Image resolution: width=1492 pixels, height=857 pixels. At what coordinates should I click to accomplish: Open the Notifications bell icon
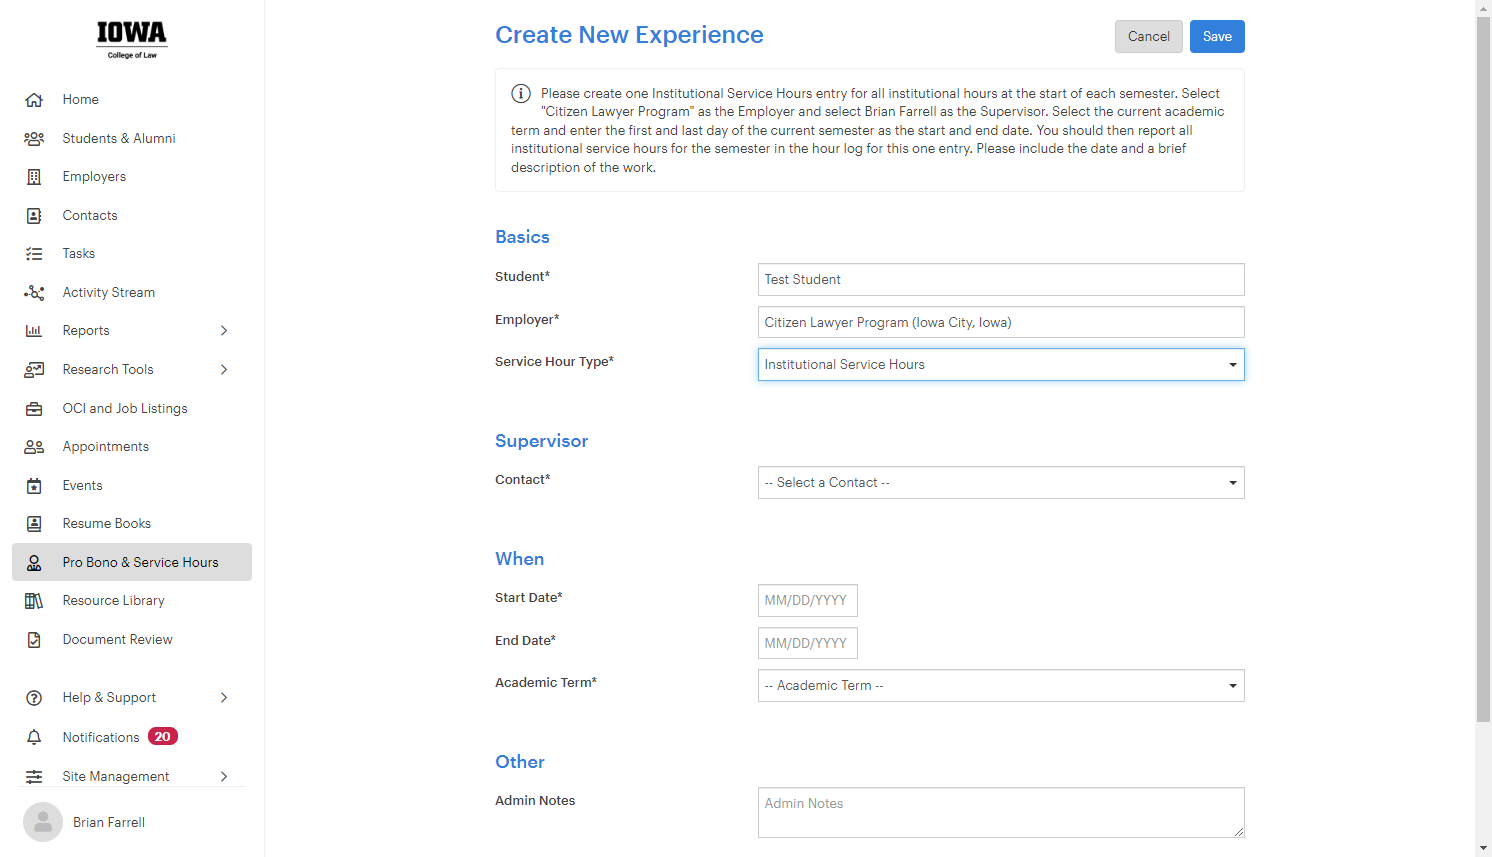(x=34, y=737)
